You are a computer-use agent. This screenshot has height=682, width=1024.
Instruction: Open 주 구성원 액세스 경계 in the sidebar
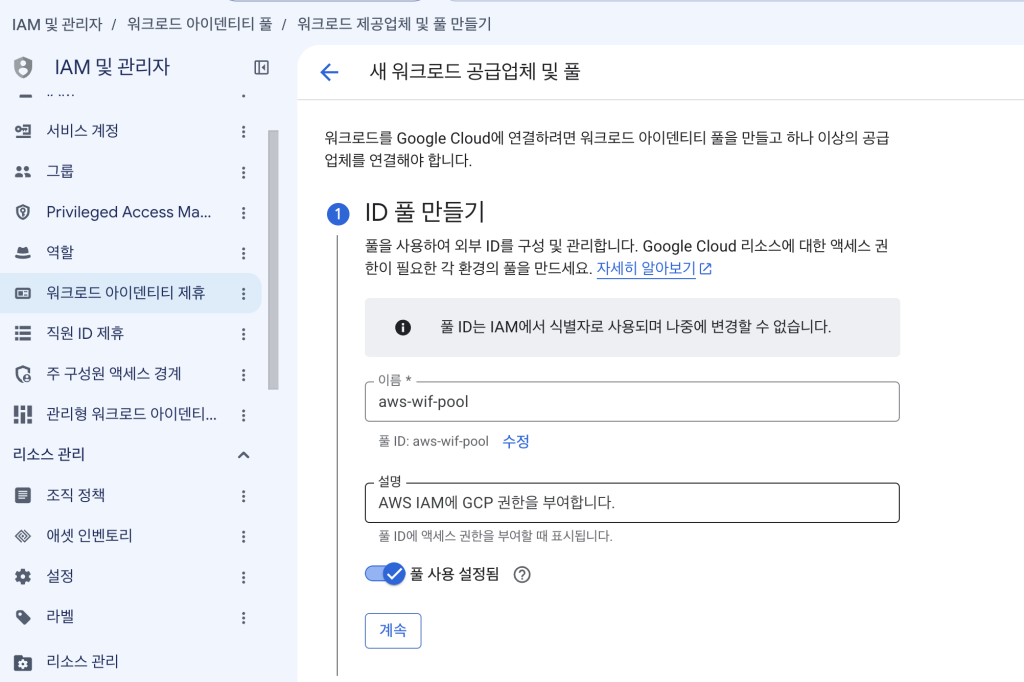coord(114,374)
